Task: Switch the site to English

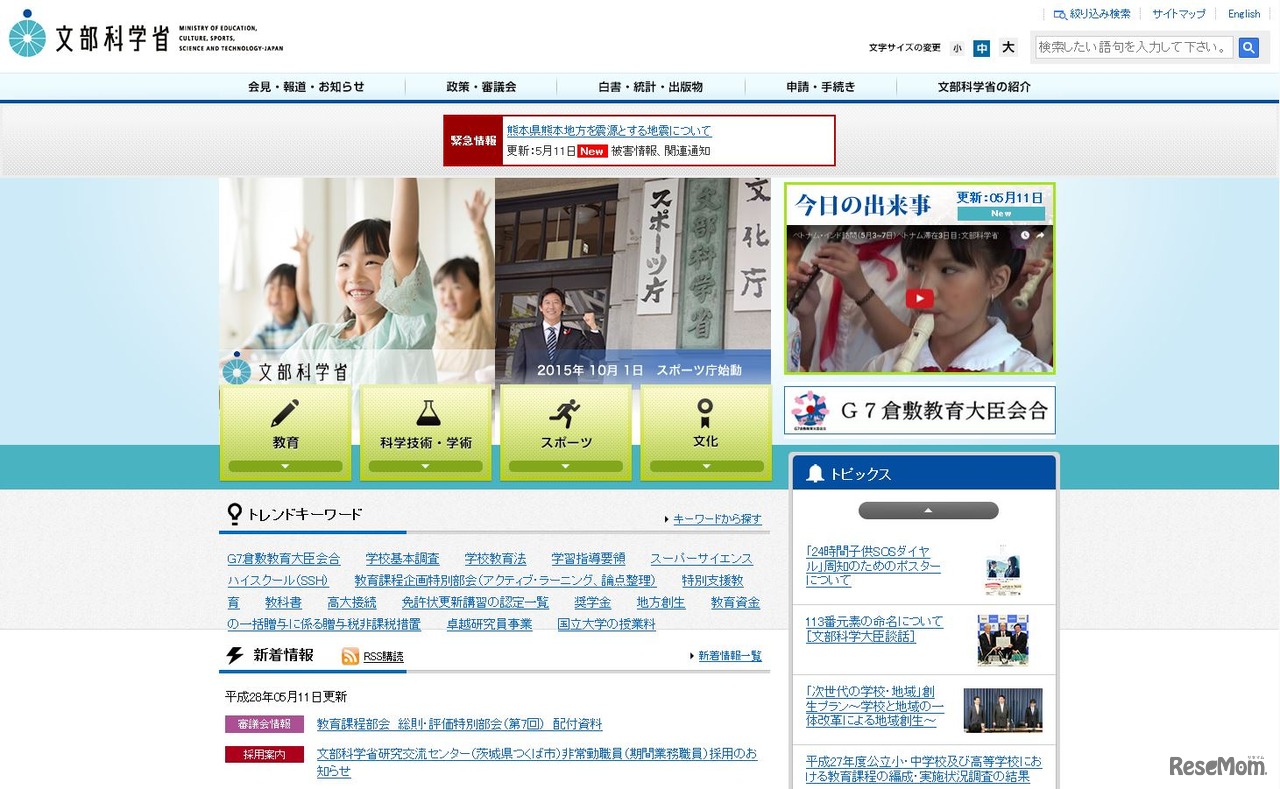Action: [x=1243, y=13]
